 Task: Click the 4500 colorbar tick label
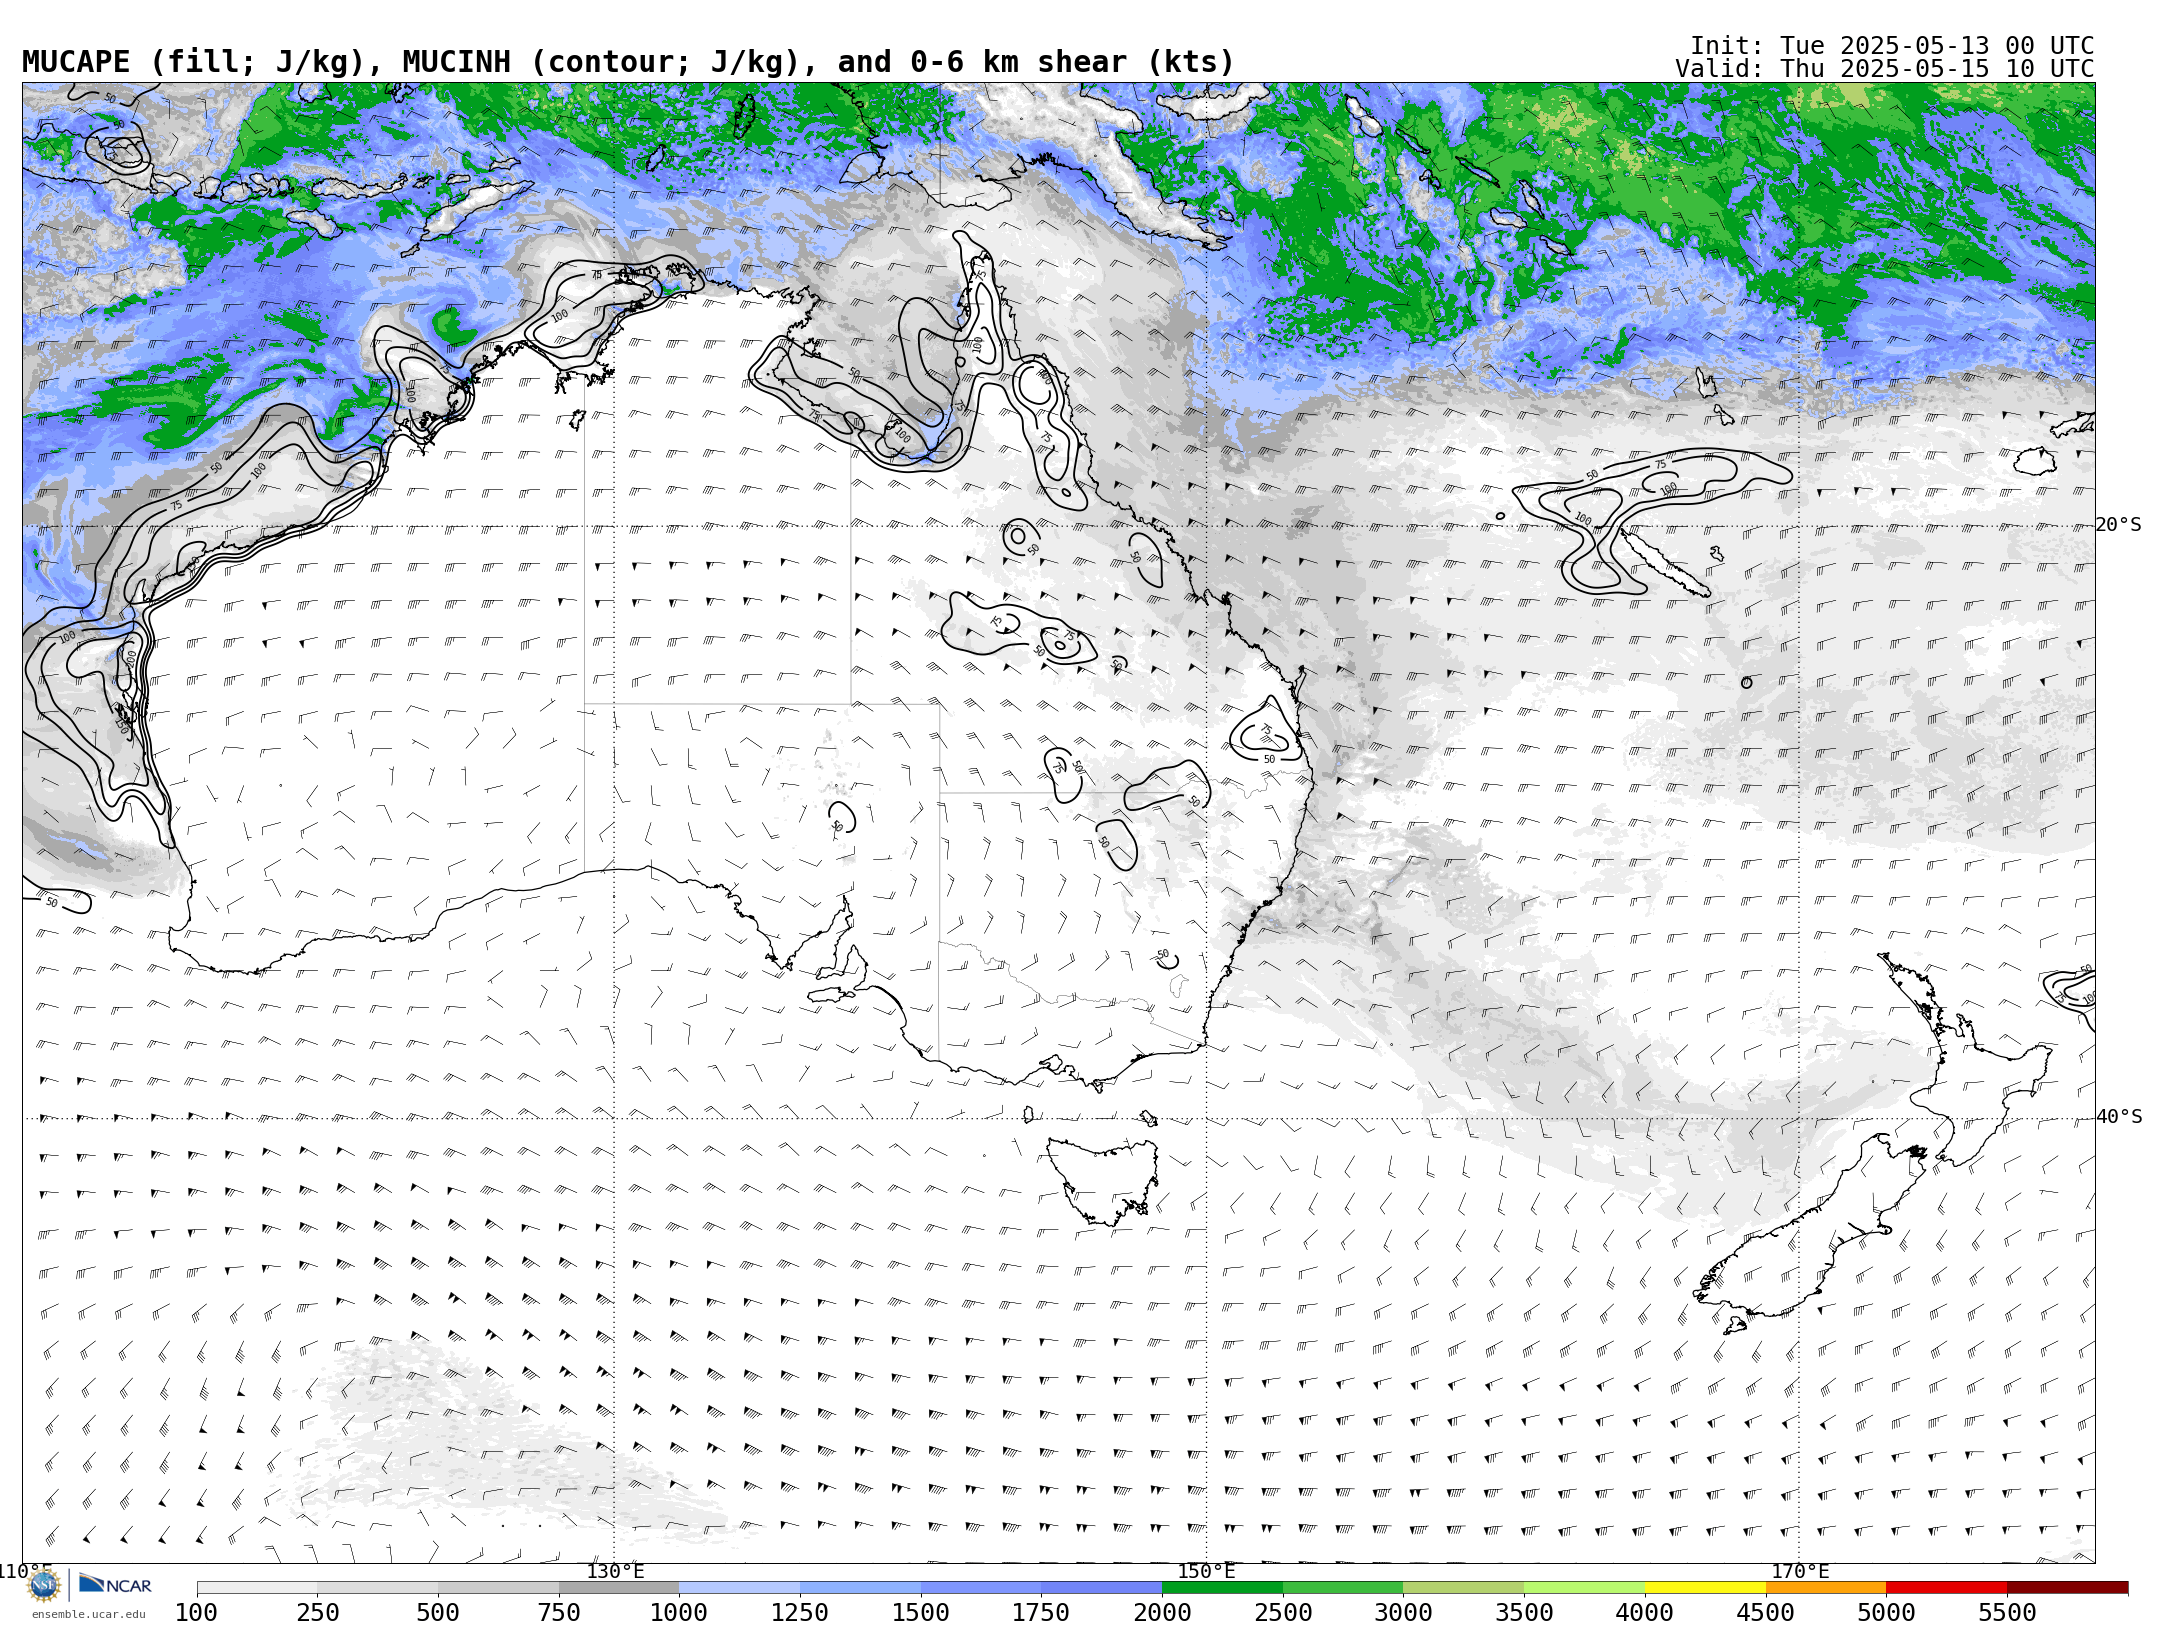[x=1765, y=1613]
